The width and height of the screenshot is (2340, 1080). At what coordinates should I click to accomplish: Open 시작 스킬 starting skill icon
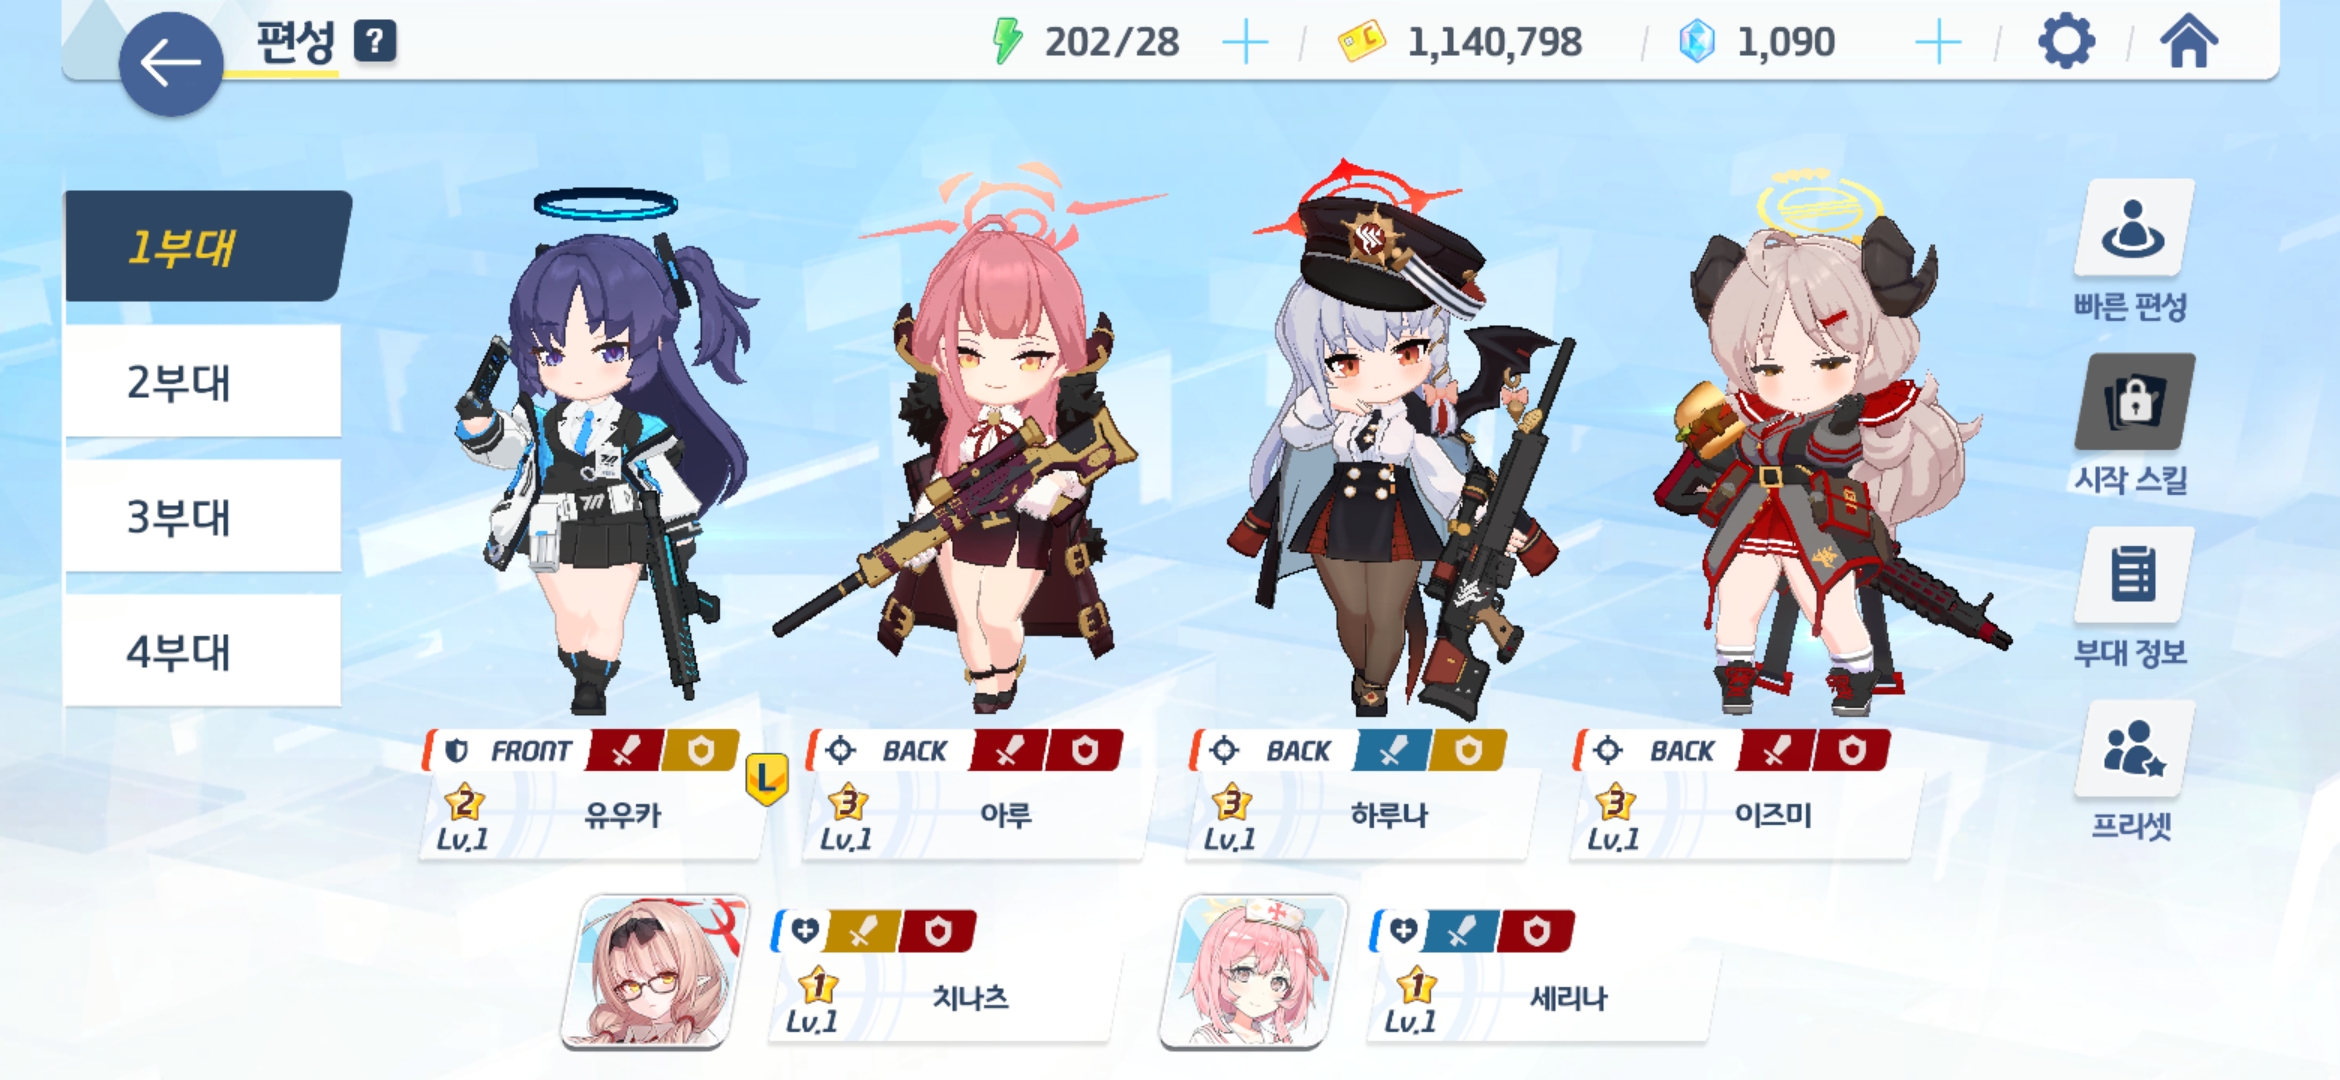[2134, 402]
